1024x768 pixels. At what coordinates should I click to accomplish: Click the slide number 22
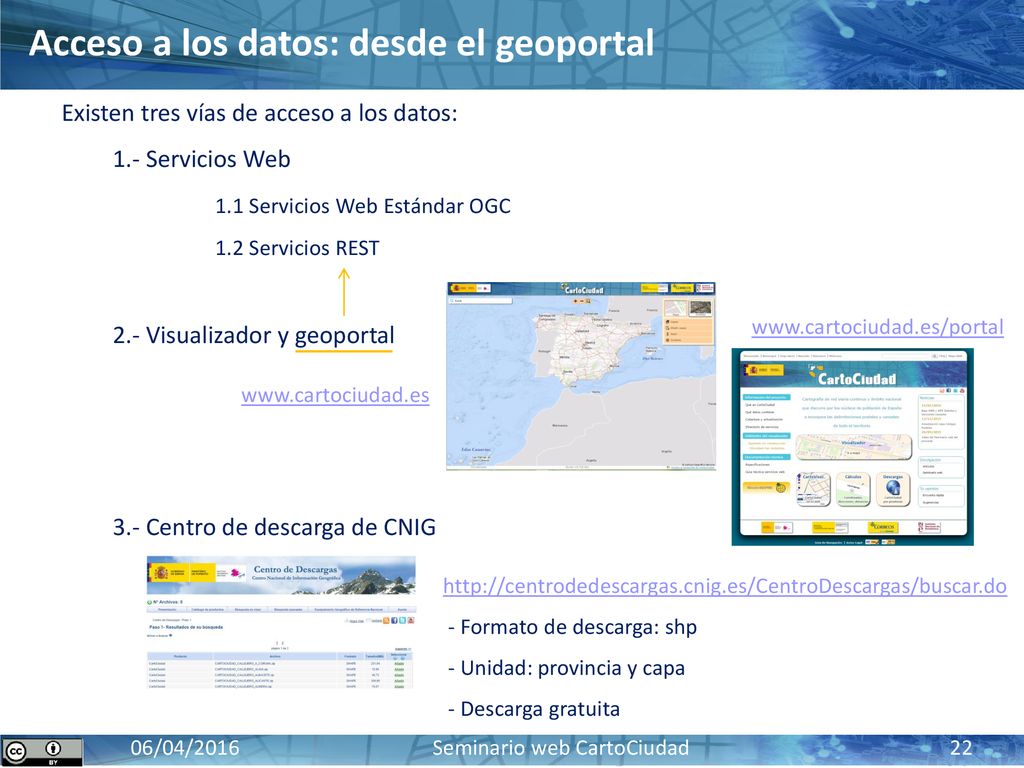tap(961, 748)
